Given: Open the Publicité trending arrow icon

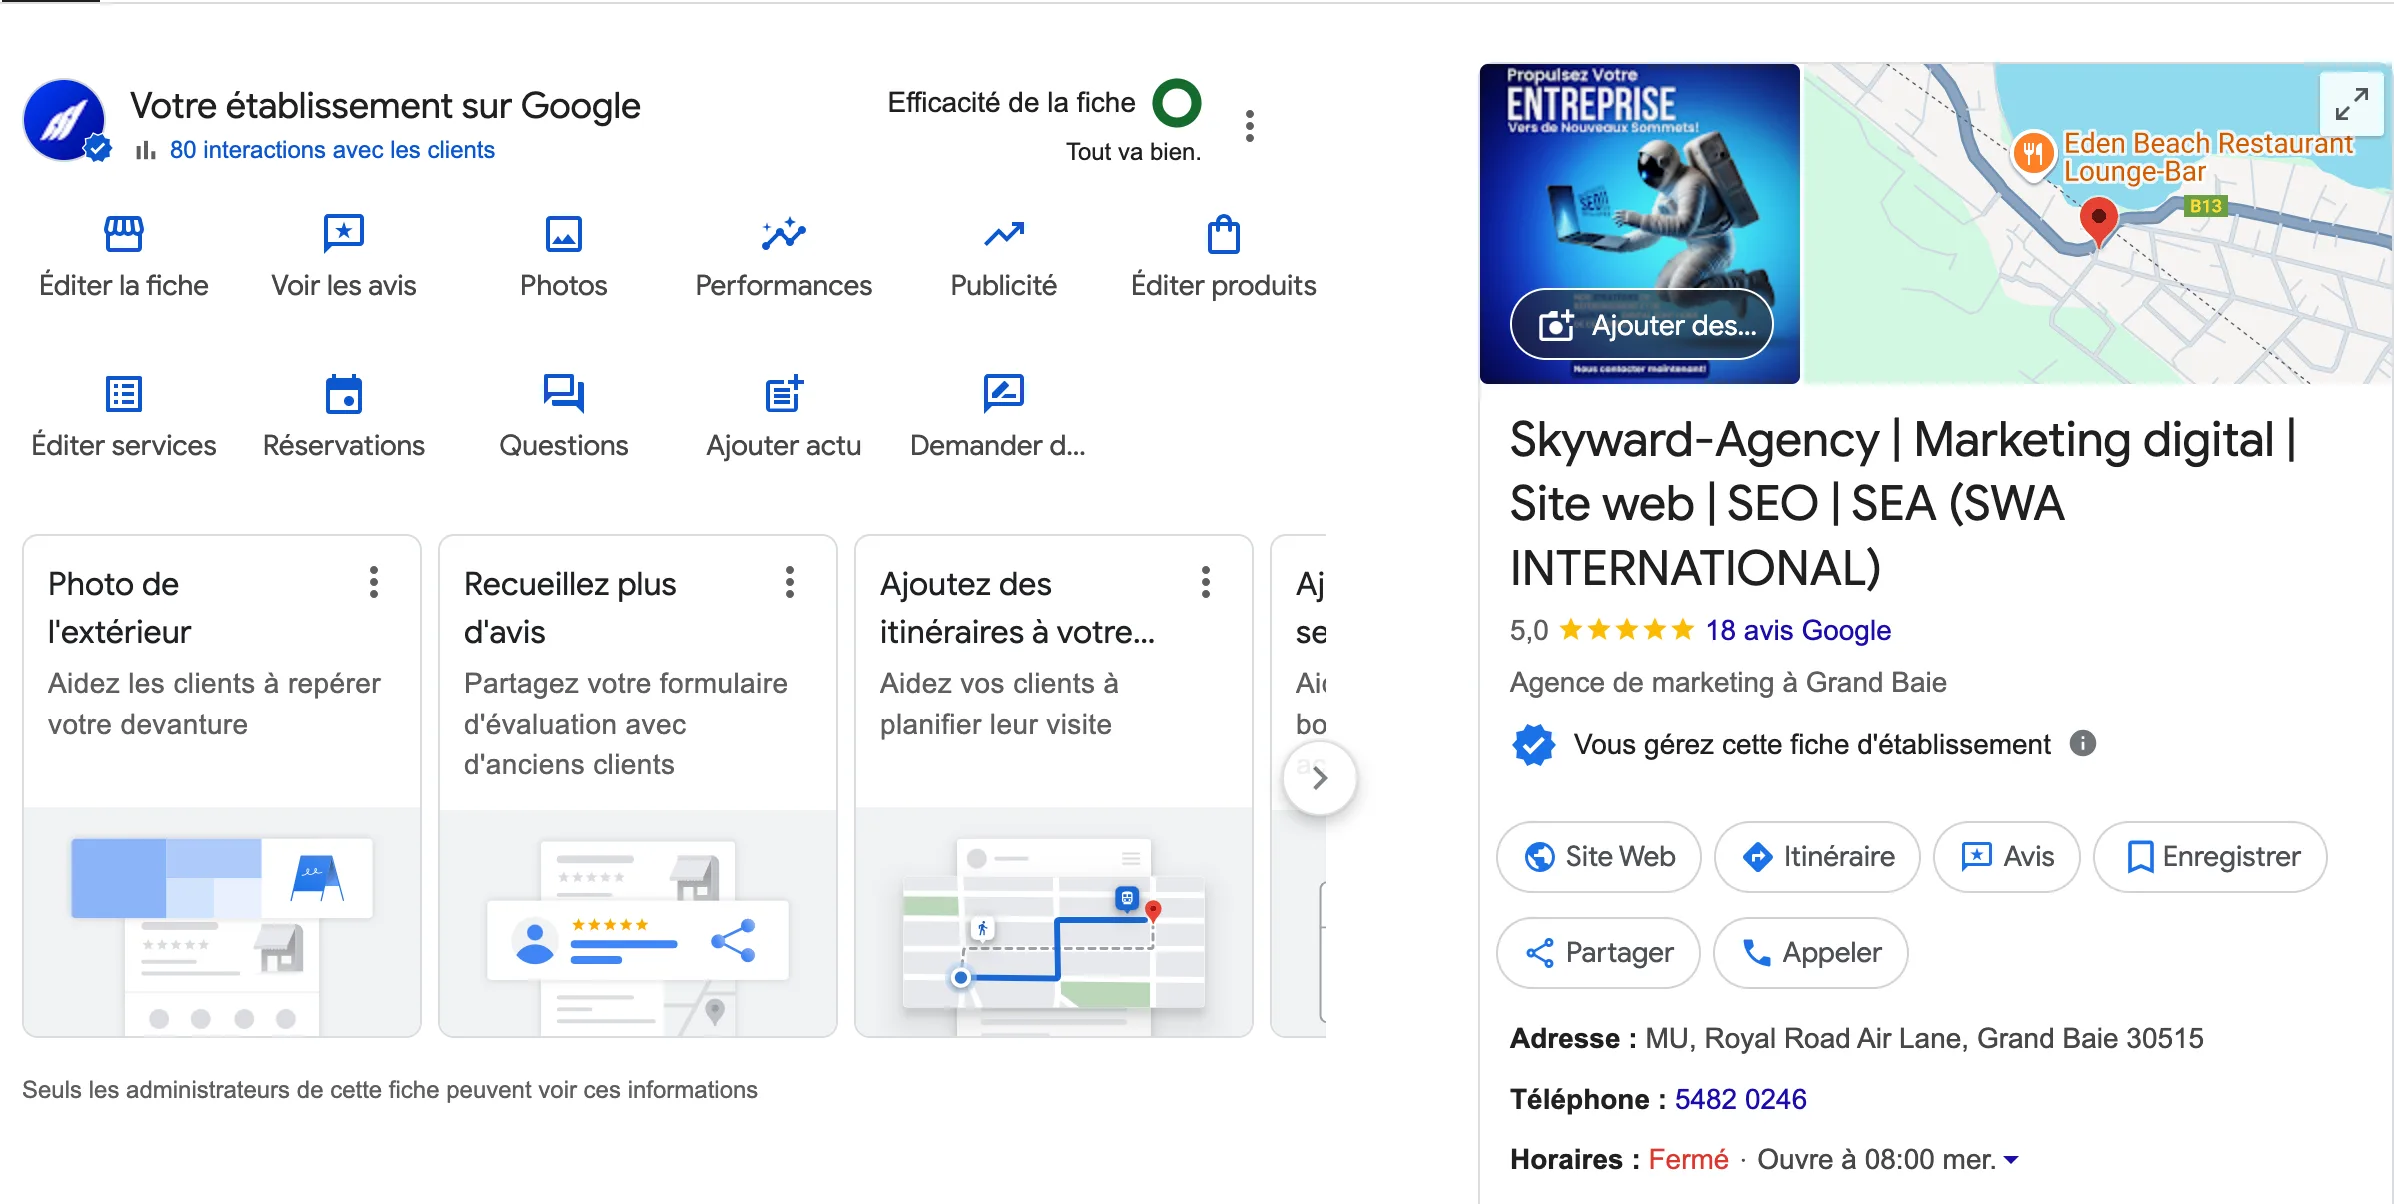Looking at the screenshot, I should [x=1004, y=234].
